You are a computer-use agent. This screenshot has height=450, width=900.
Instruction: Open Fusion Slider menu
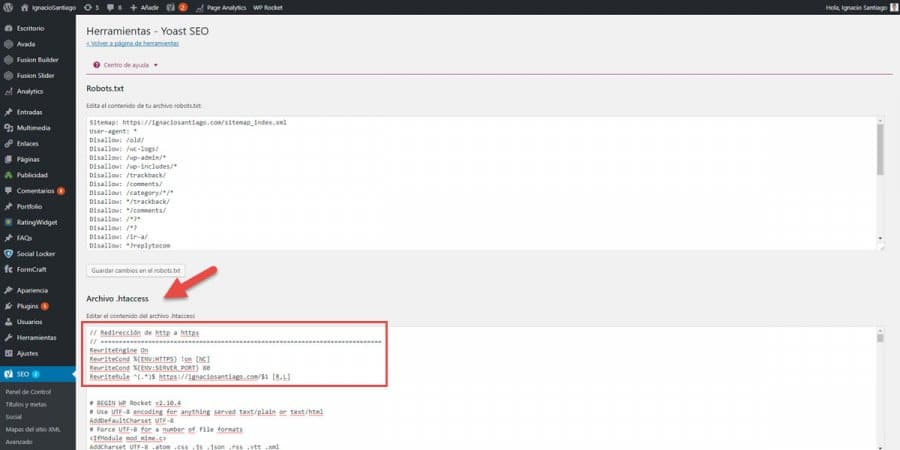point(37,75)
